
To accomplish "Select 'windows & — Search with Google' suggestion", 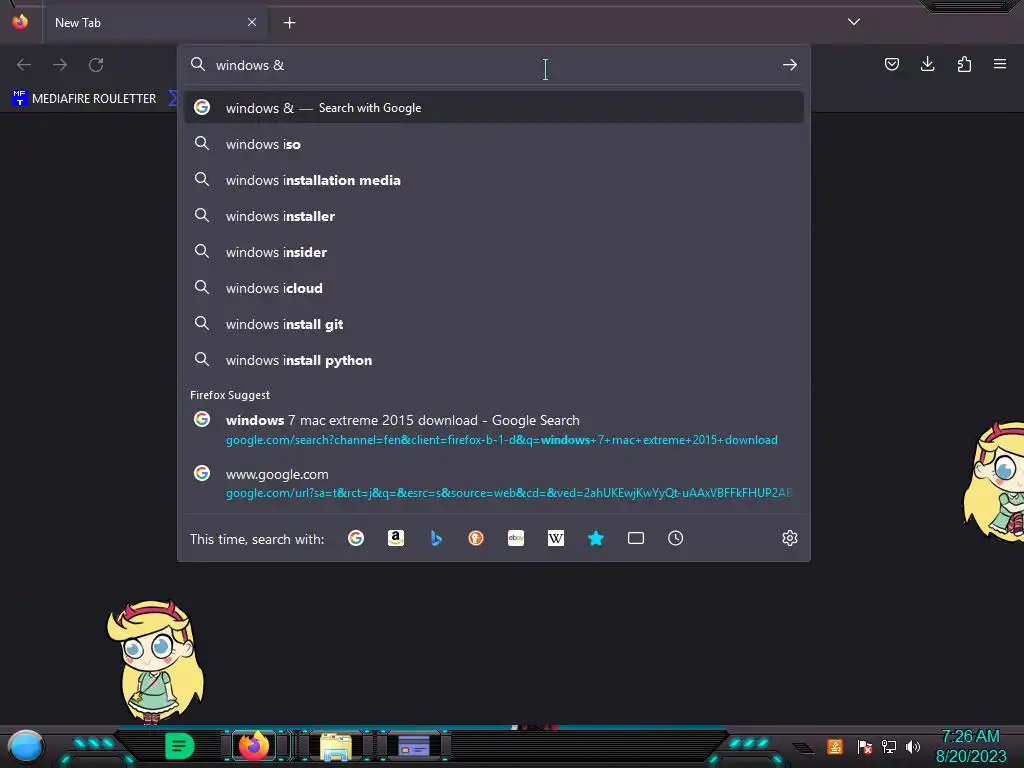I will click(494, 108).
